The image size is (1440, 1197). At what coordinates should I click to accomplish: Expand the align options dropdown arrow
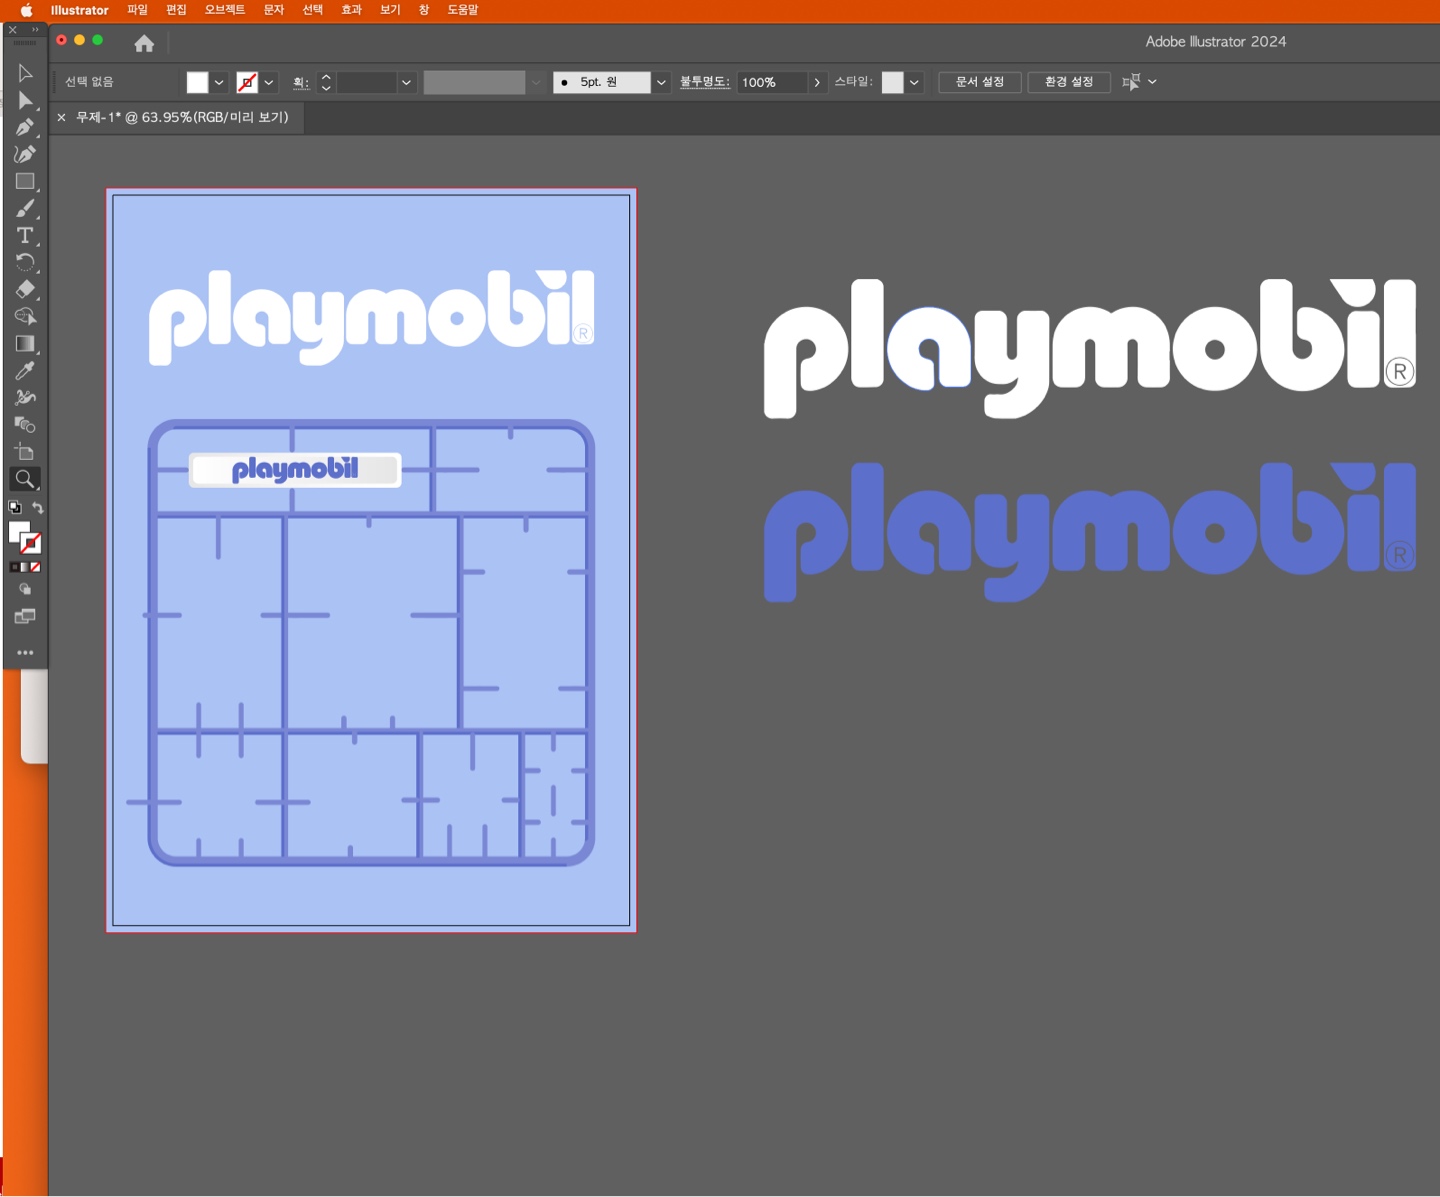[x=1153, y=82]
